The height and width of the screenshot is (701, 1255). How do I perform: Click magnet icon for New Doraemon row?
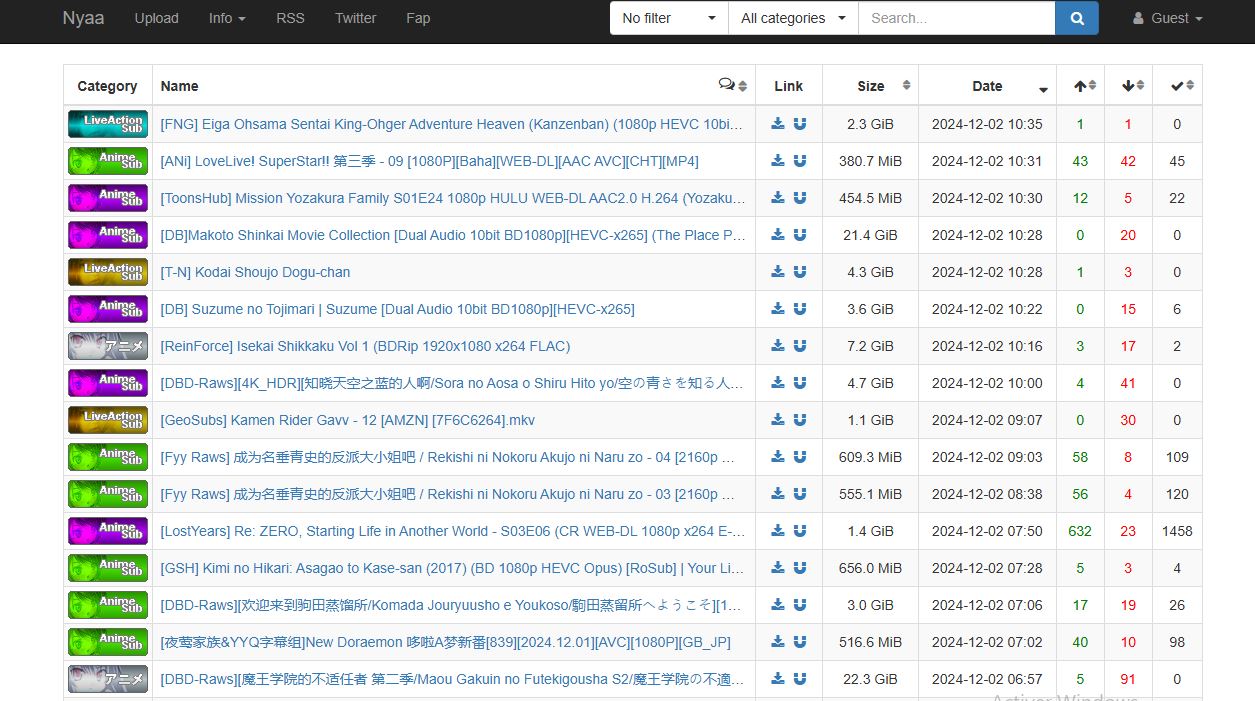pos(800,642)
